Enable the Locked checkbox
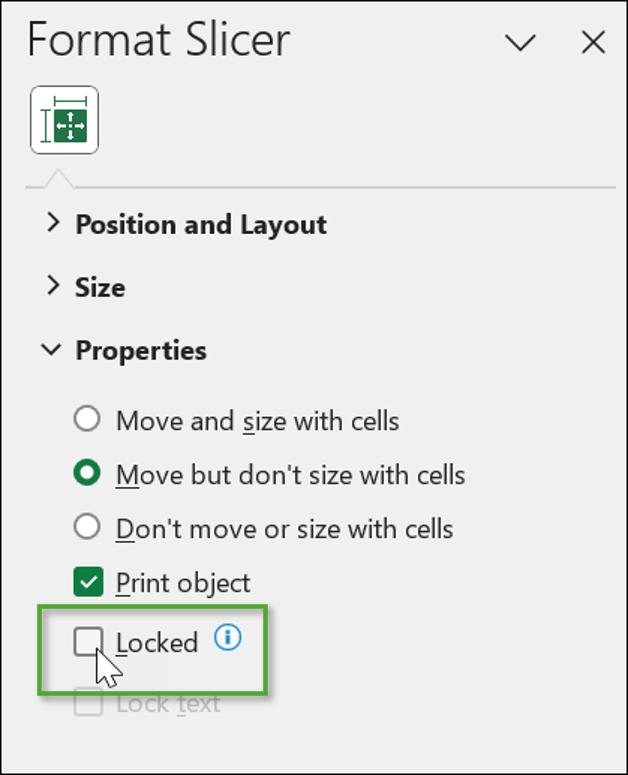 coord(88,642)
